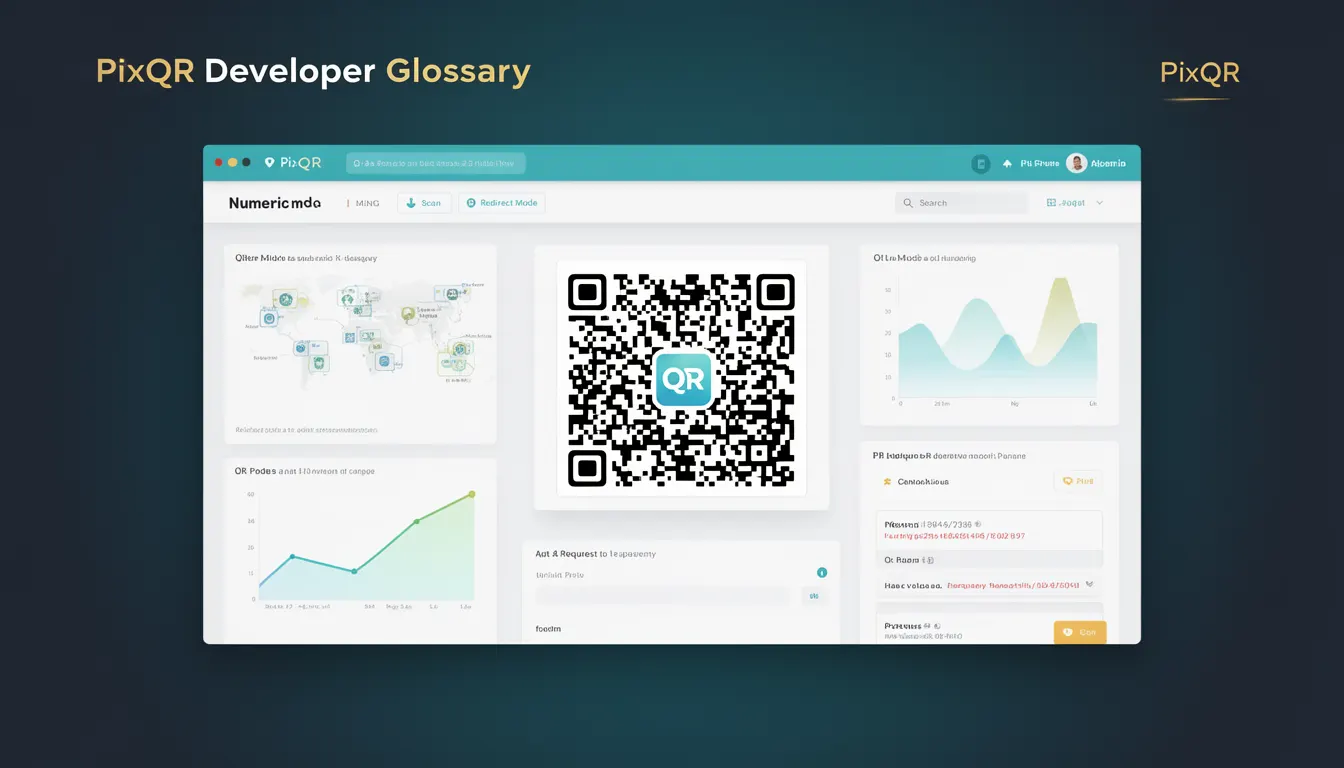
Task: Click the 'Add A Request' panel heading
Action: click(x=595, y=553)
